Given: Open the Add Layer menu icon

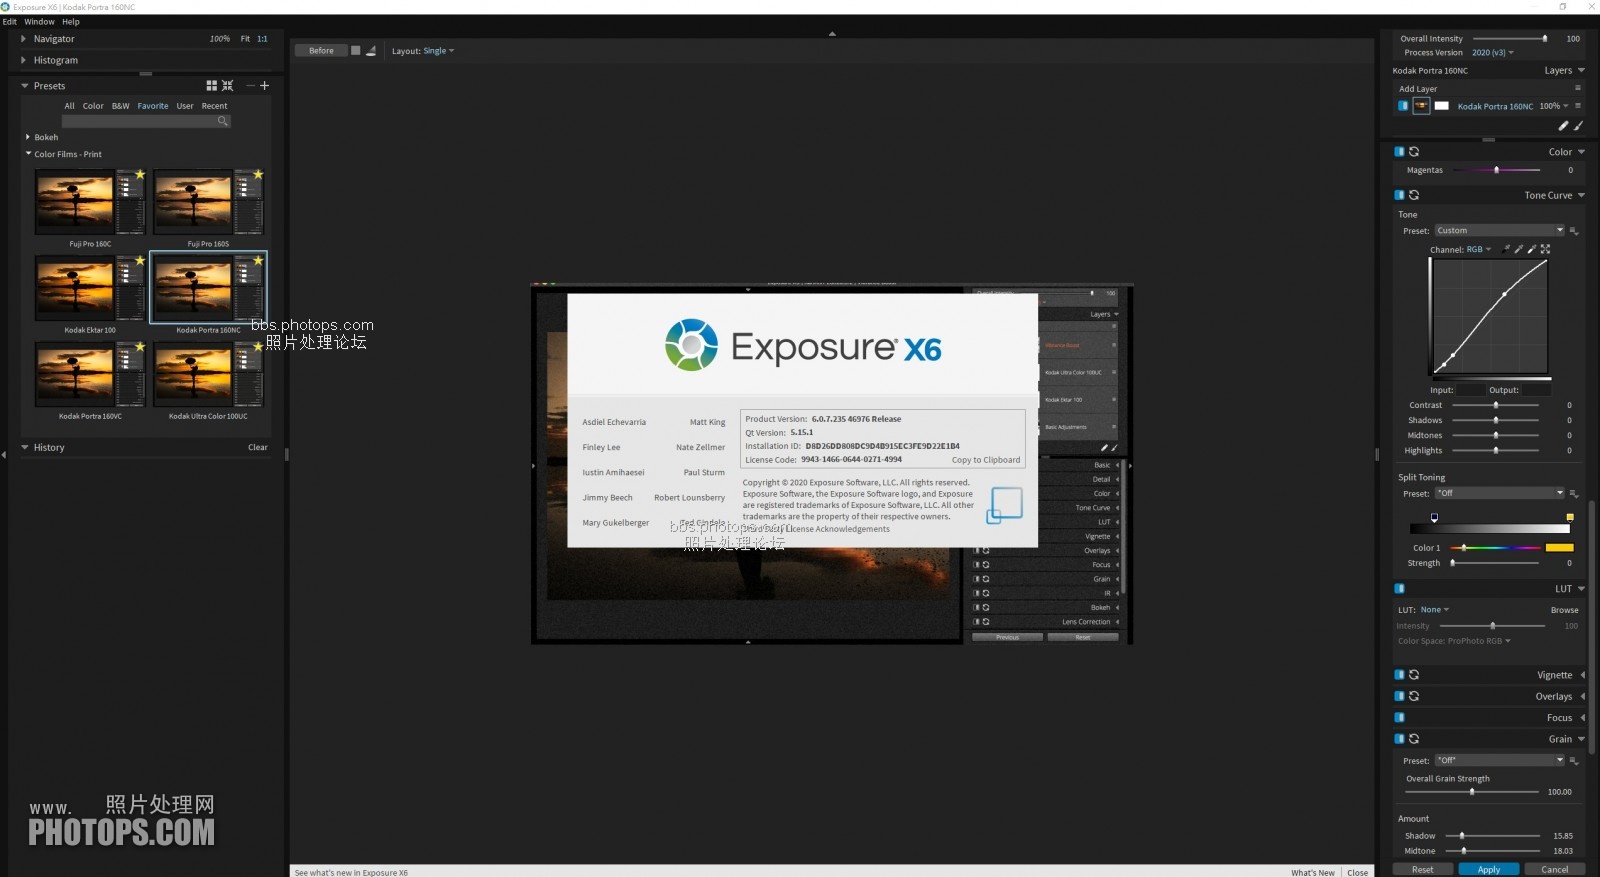Looking at the screenshot, I should tap(1578, 88).
